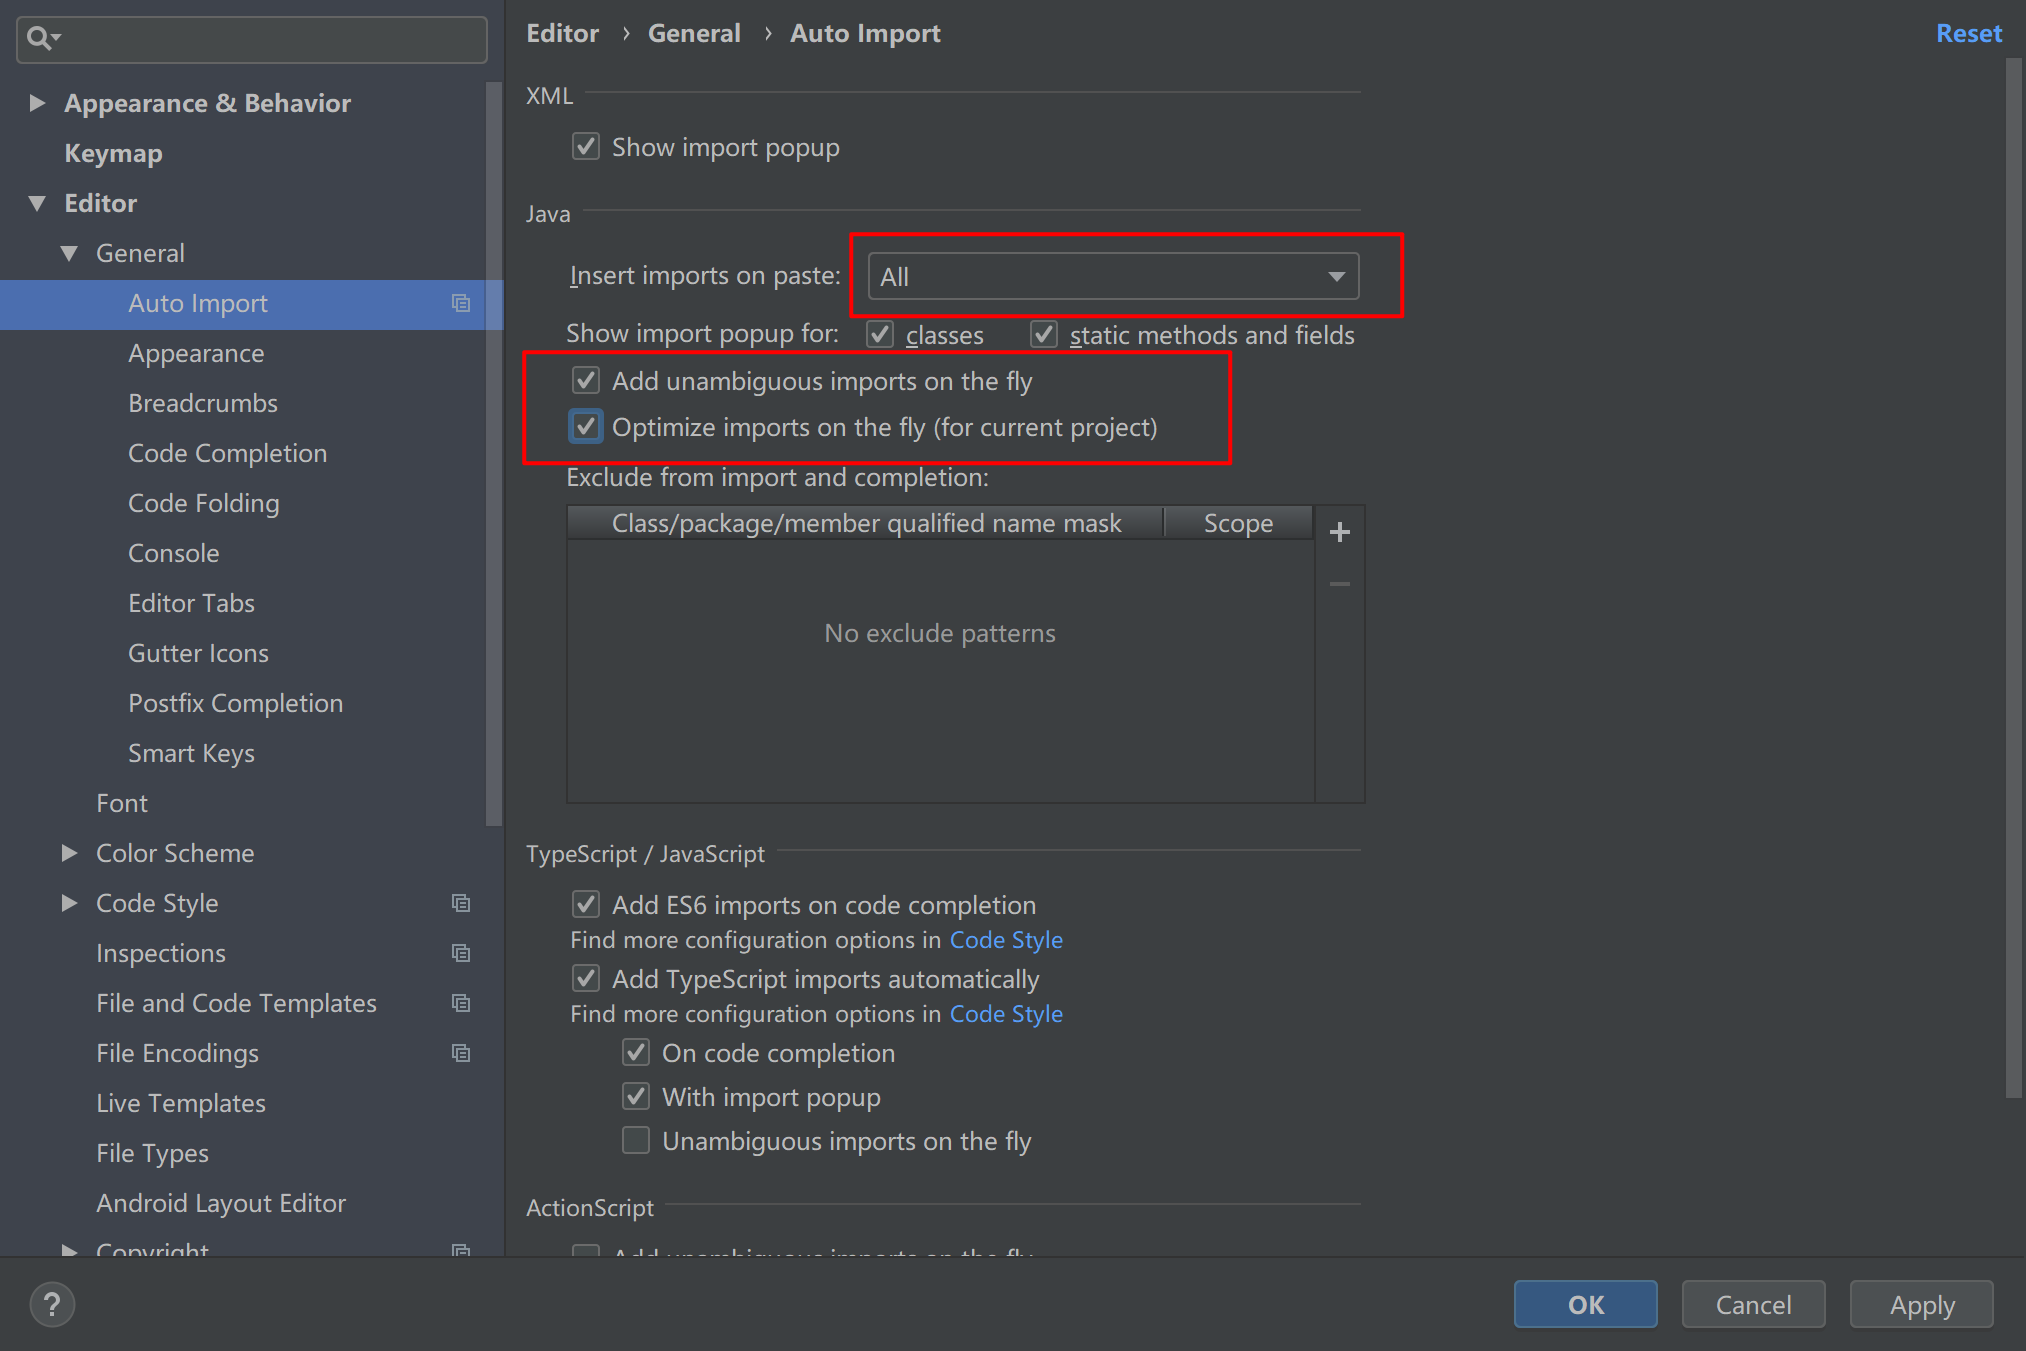Open the Keymap settings page
The width and height of the screenshot is (2026, 1351).
[113, 153]
